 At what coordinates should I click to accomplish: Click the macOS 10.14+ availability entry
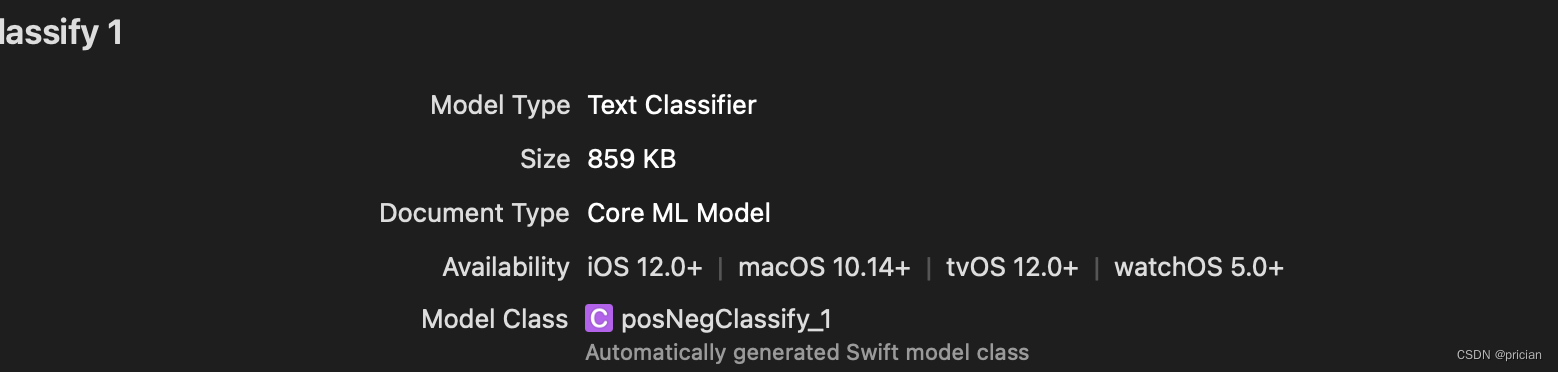point(824,267)
